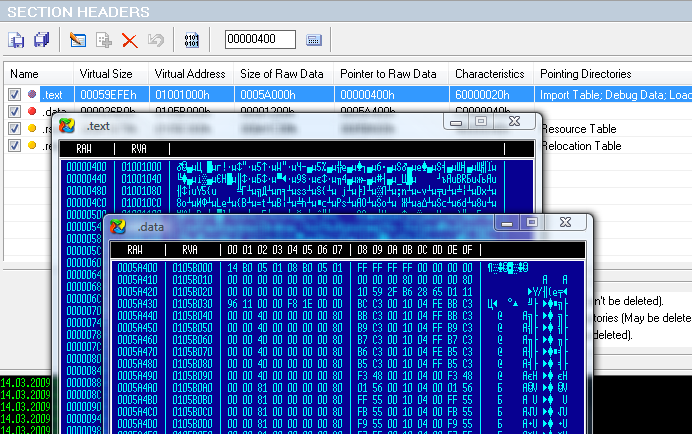This screenshot has width=692, height=434.
Task: Sort by the Characteristics column header
Action: pos(490,74)
